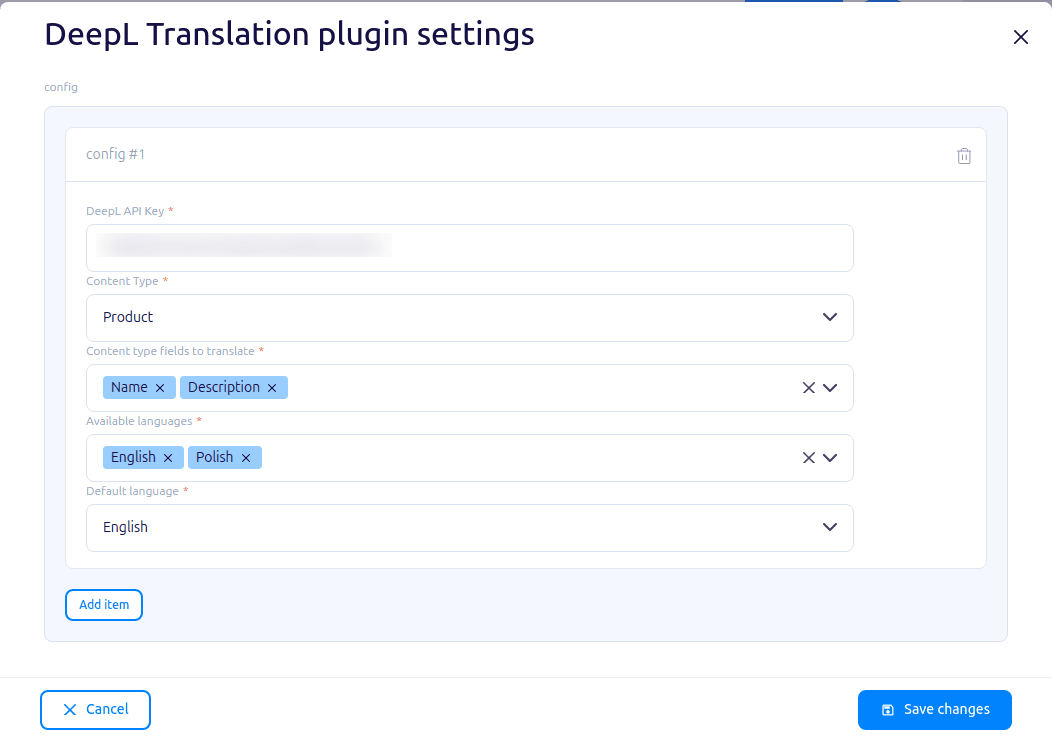Clear all content type fields to translate
1052x742 pixels.
808,388
